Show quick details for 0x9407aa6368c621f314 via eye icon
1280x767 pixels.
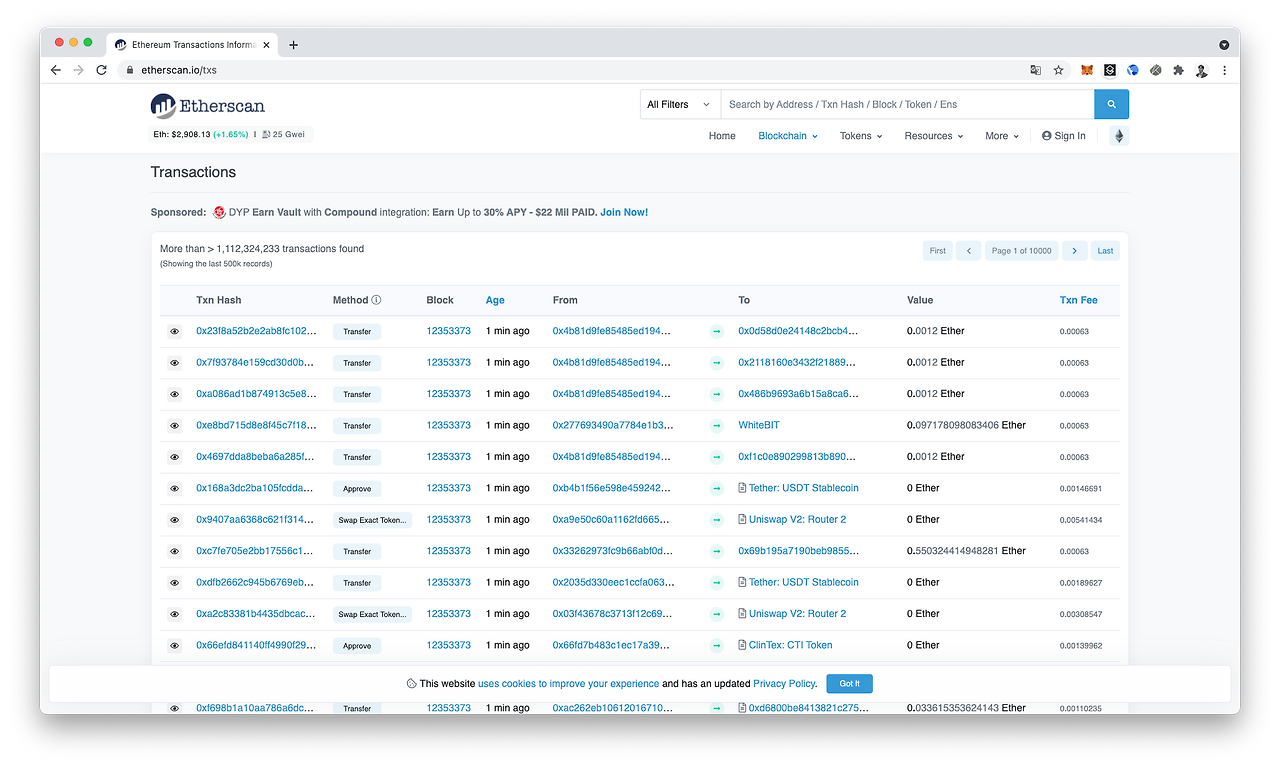[174, 520]
